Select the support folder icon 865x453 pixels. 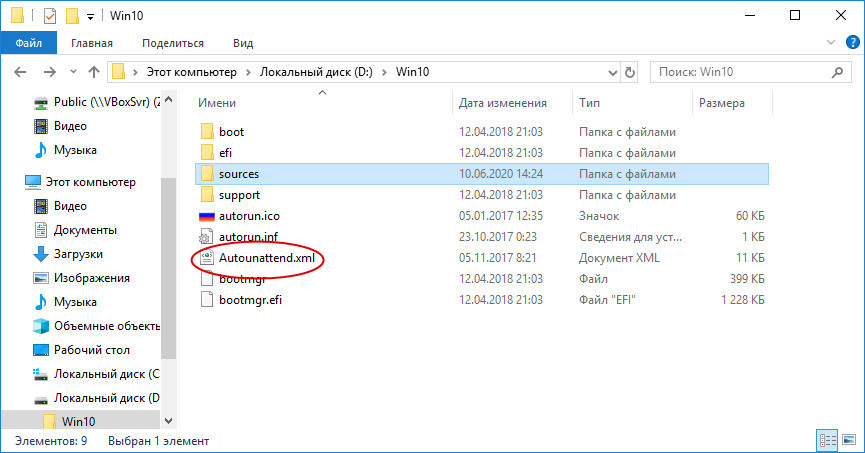click(x=207, y=195)
